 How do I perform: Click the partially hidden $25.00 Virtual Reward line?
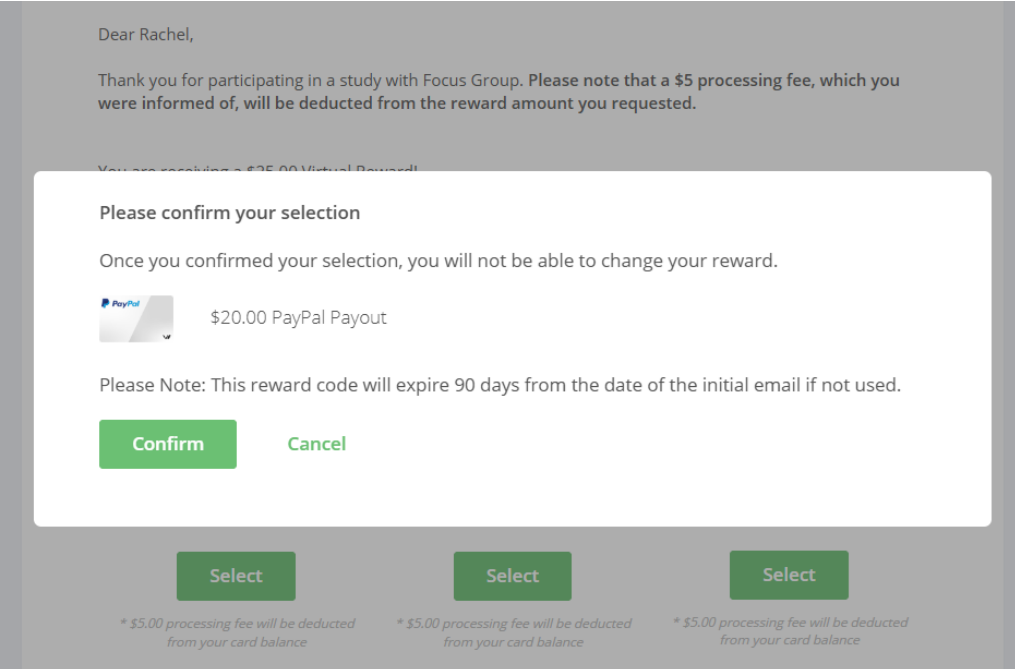pyautogui.click(x=258, y=168)
